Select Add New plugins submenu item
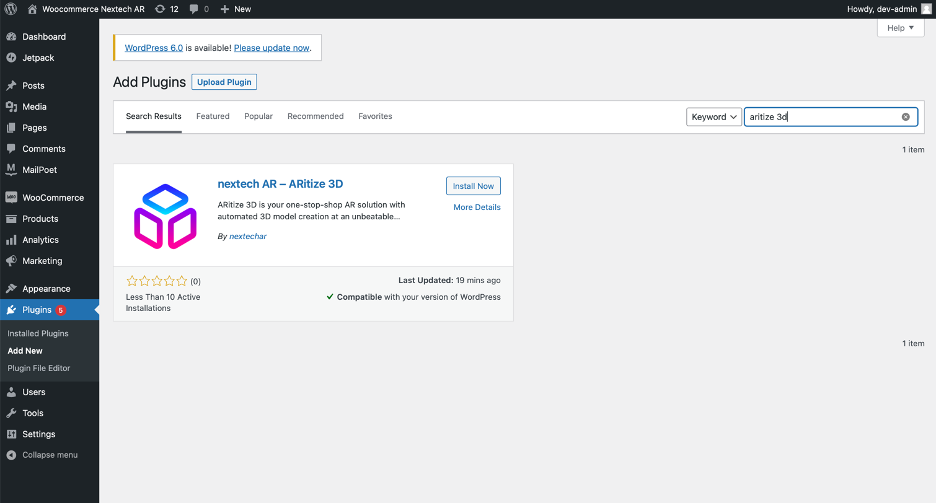Viewport: 936px width, 504px height. point(25,351)
